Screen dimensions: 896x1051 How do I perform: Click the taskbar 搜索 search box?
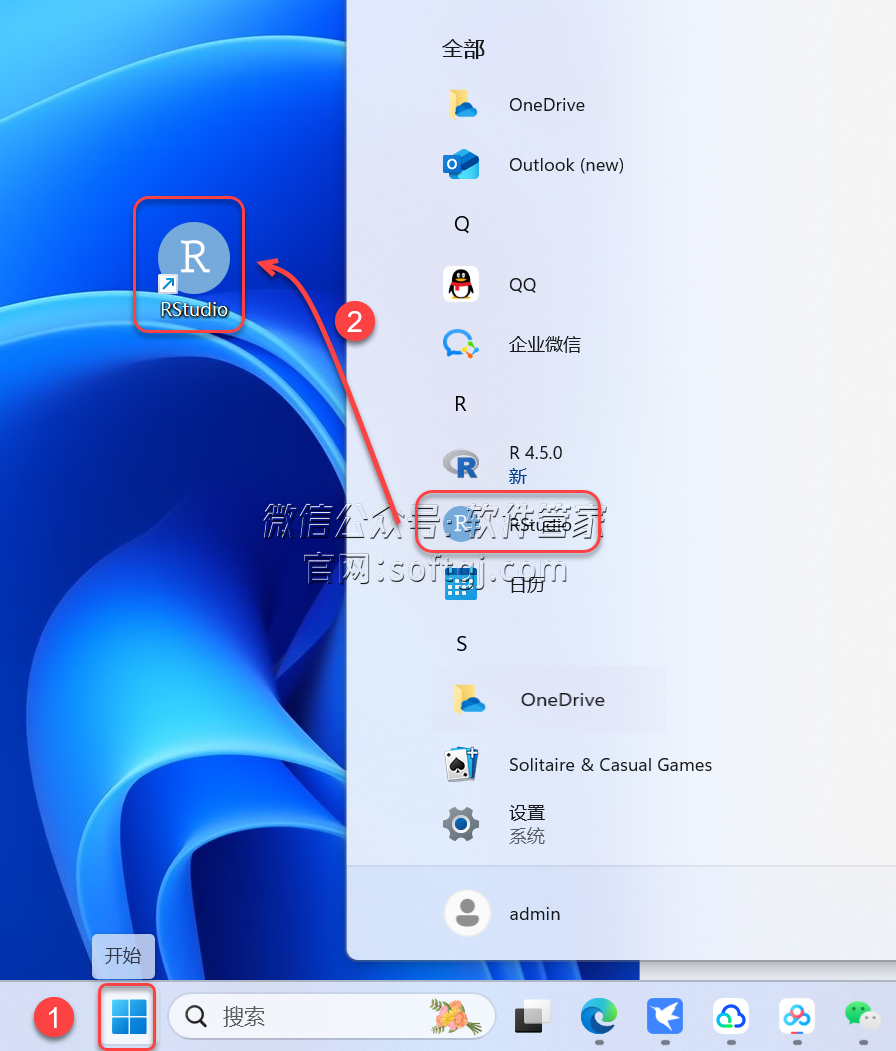point(332,1016)
